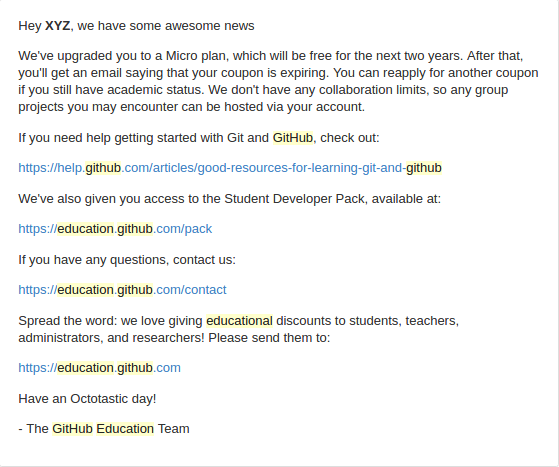Click the word 'Team' in the signature
The height and width of the screenshot is (467, 559).
click(x=174, y=429)
